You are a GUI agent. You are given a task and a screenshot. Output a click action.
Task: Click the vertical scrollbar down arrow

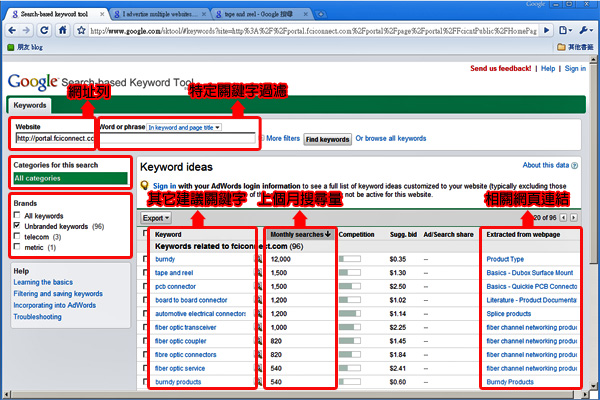593,385
